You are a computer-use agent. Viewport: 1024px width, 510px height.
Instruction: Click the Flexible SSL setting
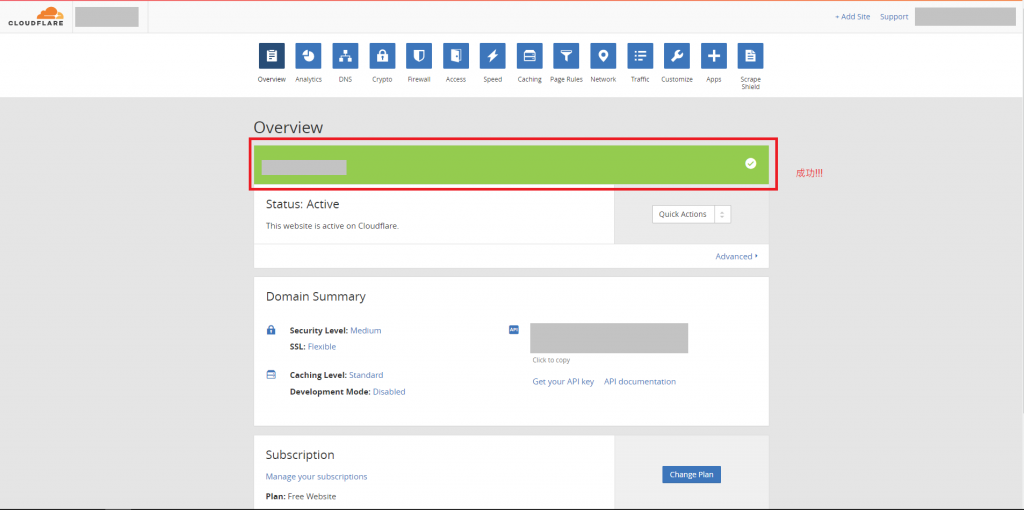tap(322, 347)
